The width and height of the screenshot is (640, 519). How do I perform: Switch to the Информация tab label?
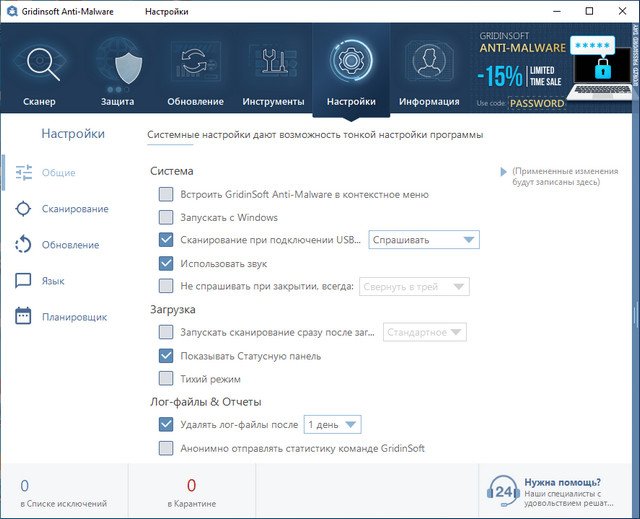429,102
